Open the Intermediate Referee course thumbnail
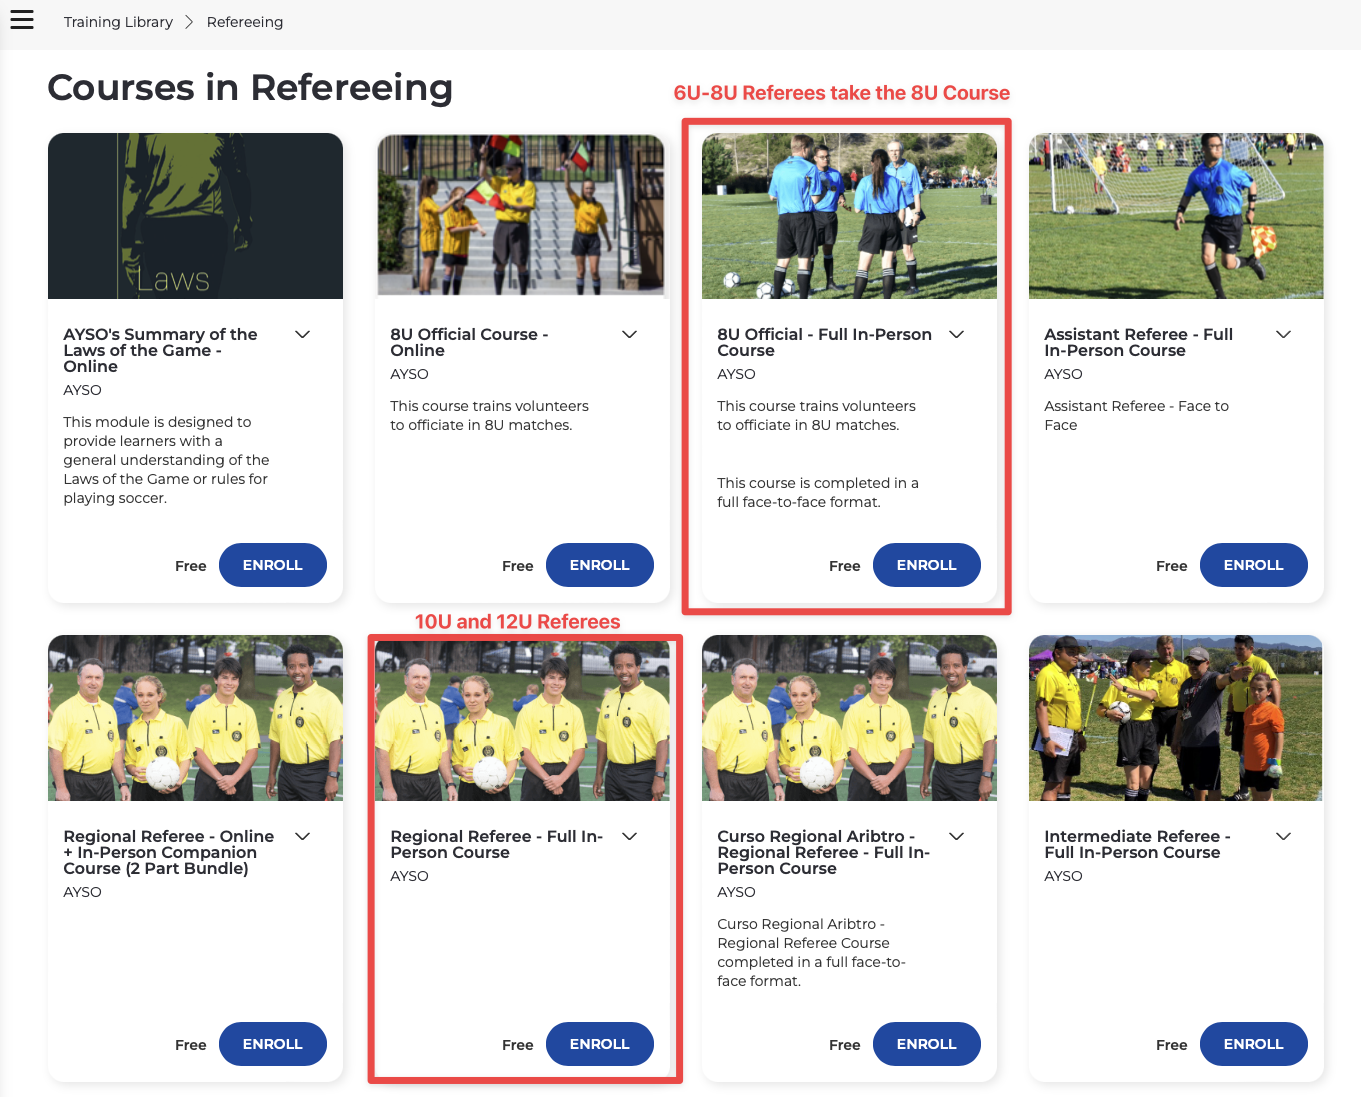The width and height of the screenshot is (1361, 1097). coord(1176,718)
